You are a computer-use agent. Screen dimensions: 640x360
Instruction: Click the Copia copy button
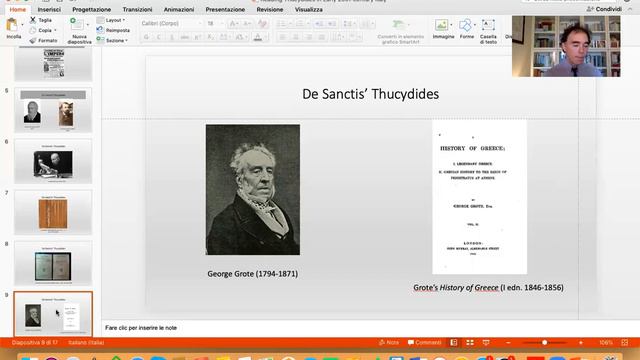click(x=41, y=30)
